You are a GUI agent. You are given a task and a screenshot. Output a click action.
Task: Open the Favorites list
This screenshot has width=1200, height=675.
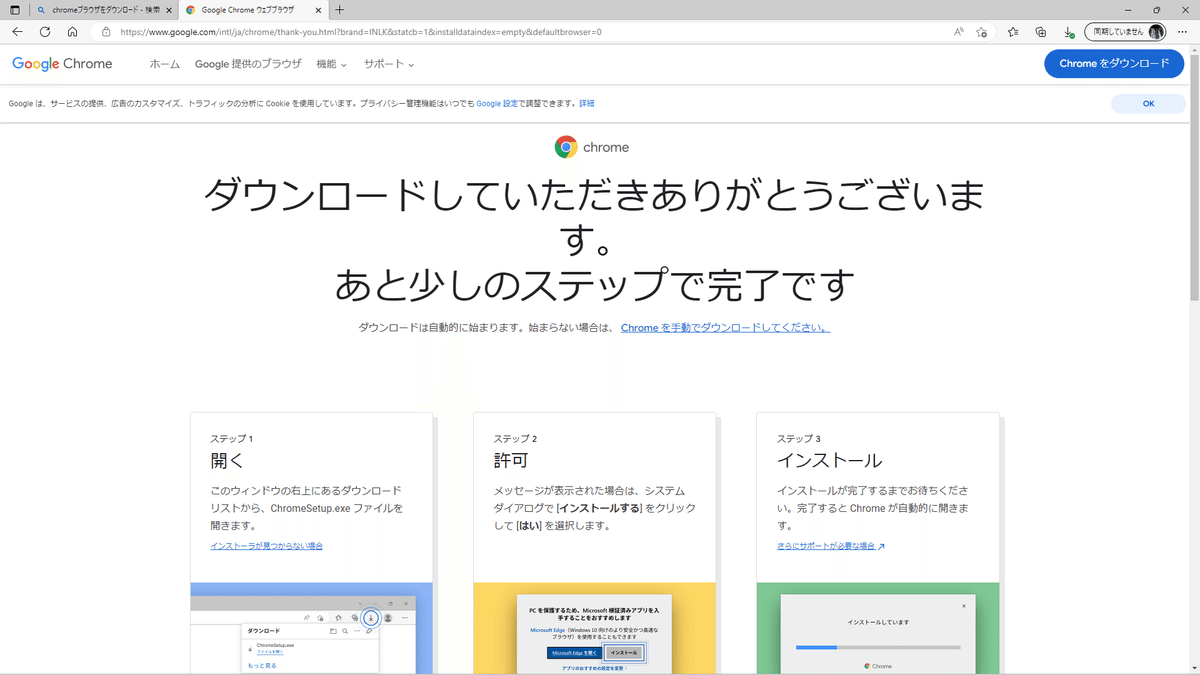[x=1013, y=32]
